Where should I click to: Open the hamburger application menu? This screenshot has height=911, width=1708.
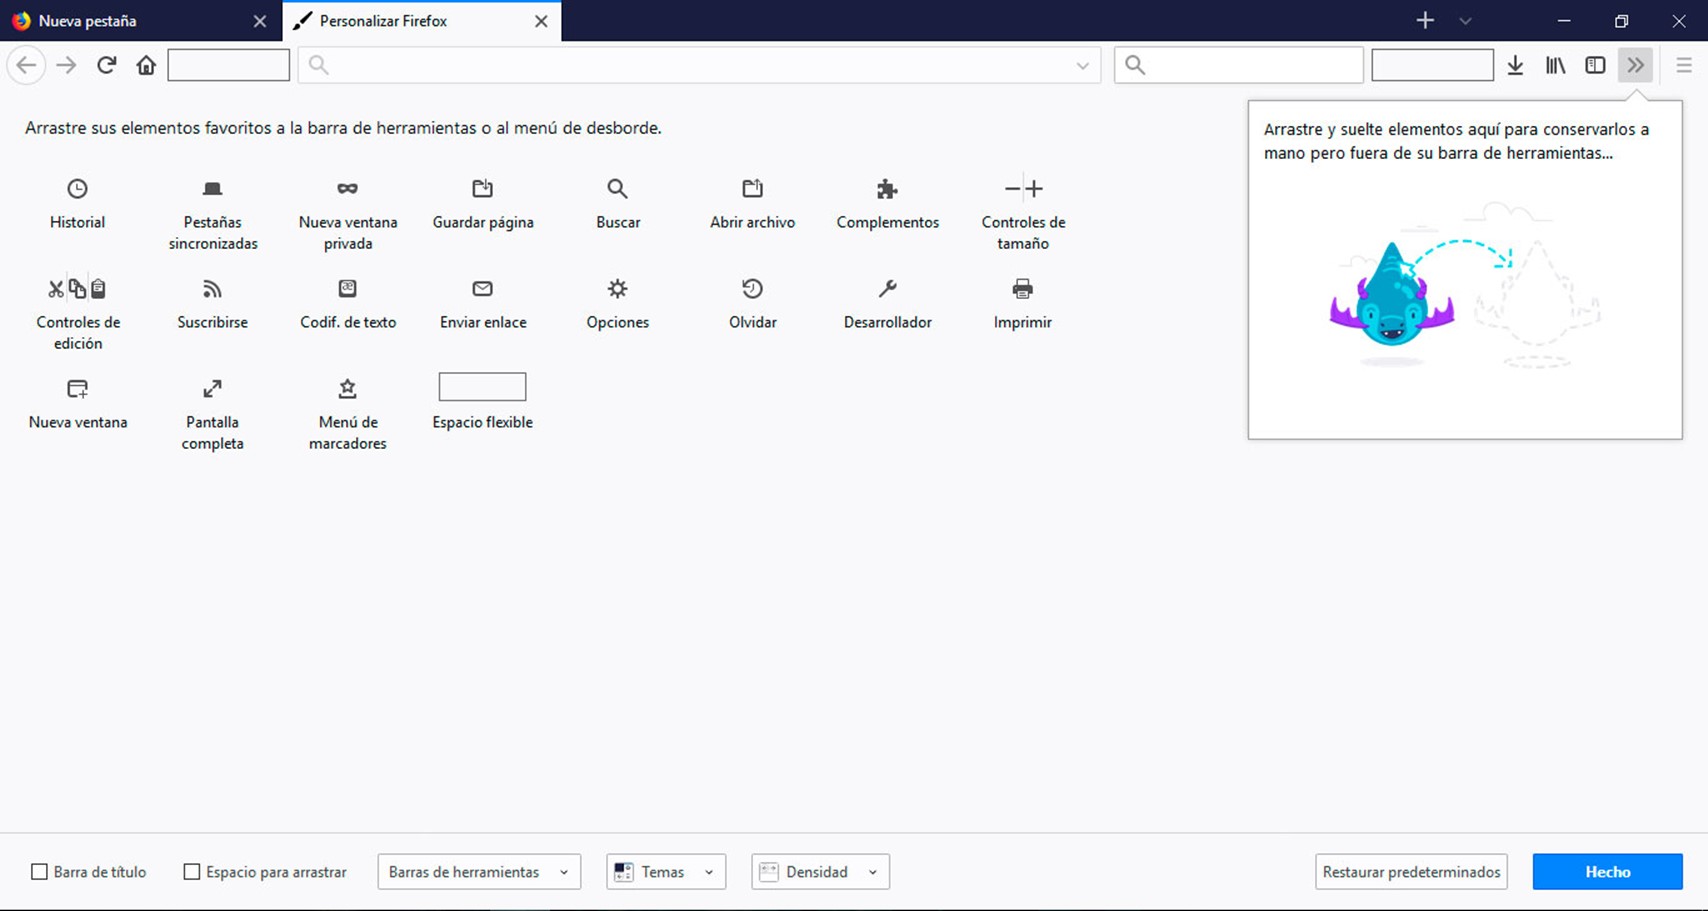(1684, 65)
